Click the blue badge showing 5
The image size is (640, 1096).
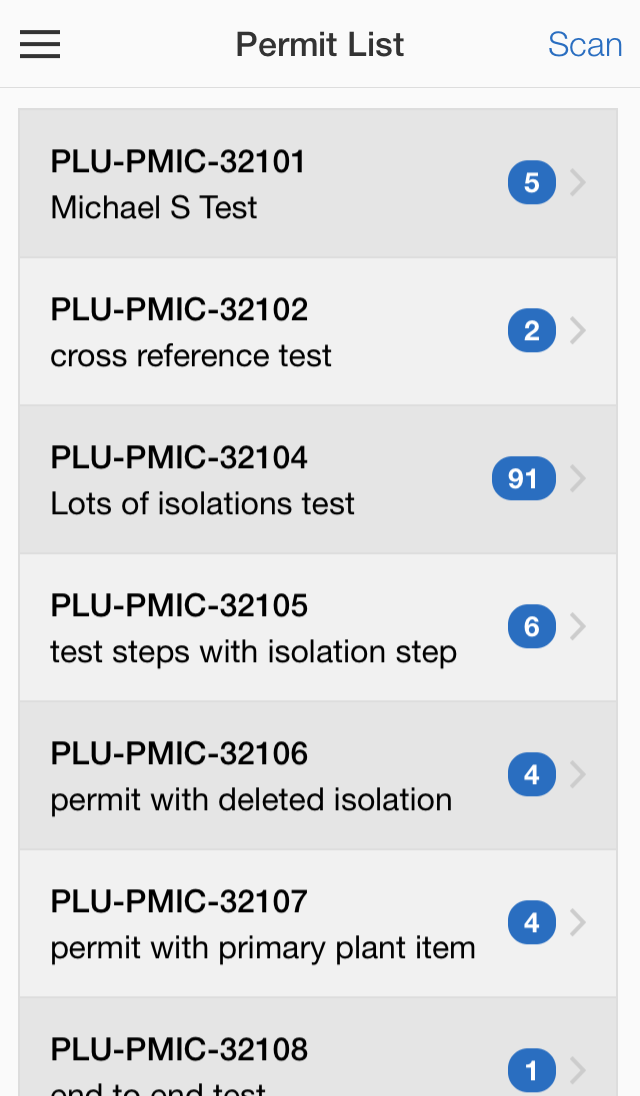tap(532, 182)
